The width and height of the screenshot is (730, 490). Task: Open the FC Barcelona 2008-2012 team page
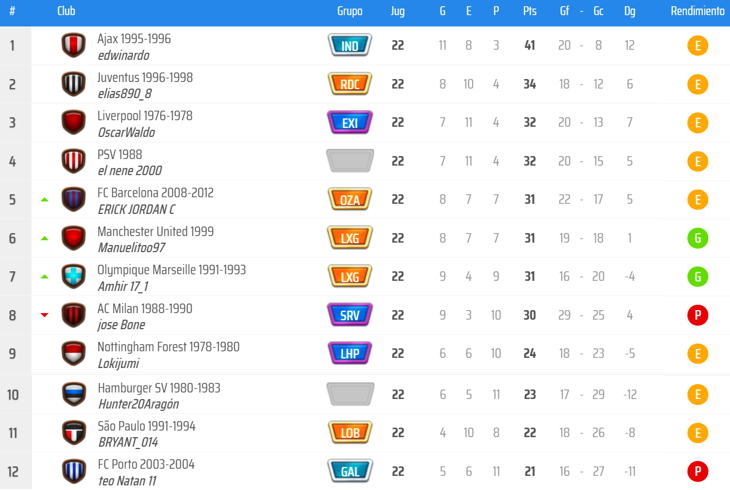[155, 193]
